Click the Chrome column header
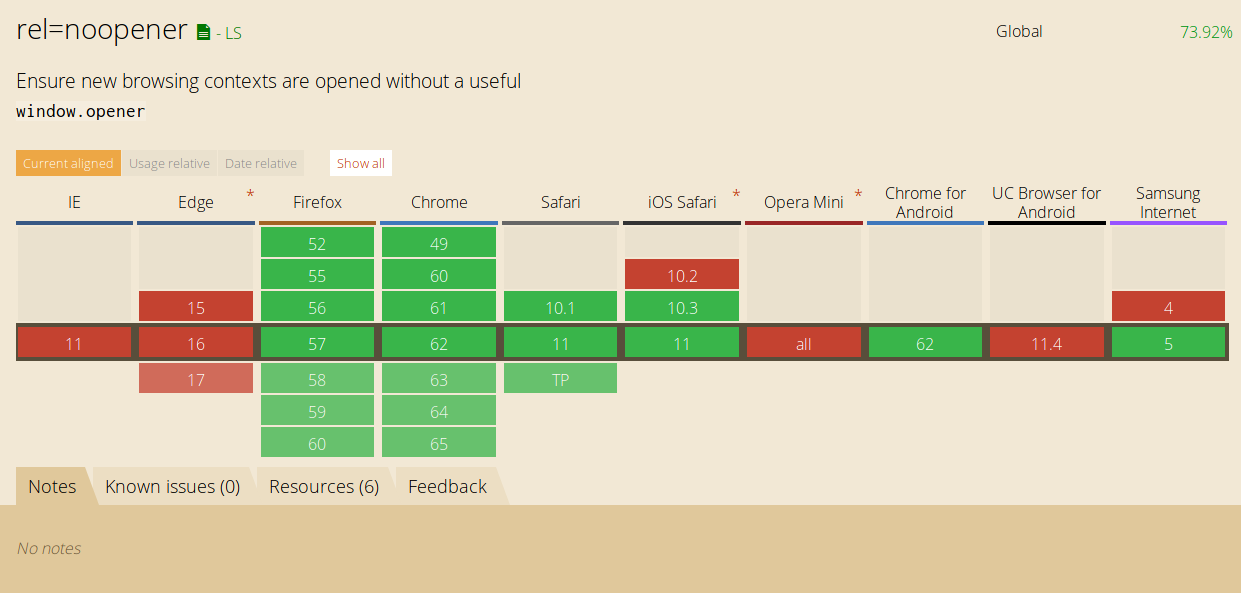Screen dimensions: 1241x593 click(x=439, y=203)
